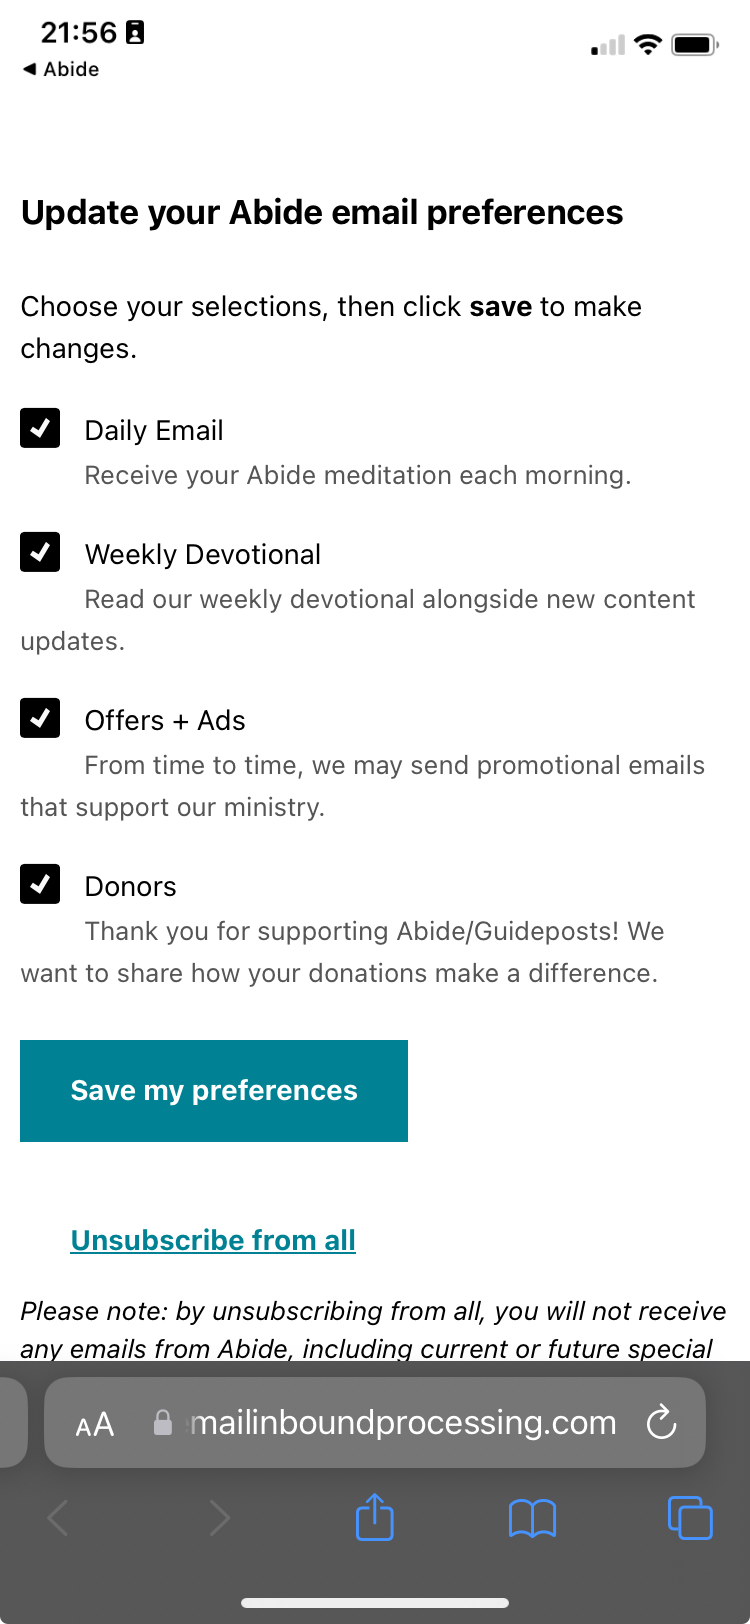Viewport: 750px width, 1624px height.
Task: Tap the Safari share icon
Action: coord(375,1517)
